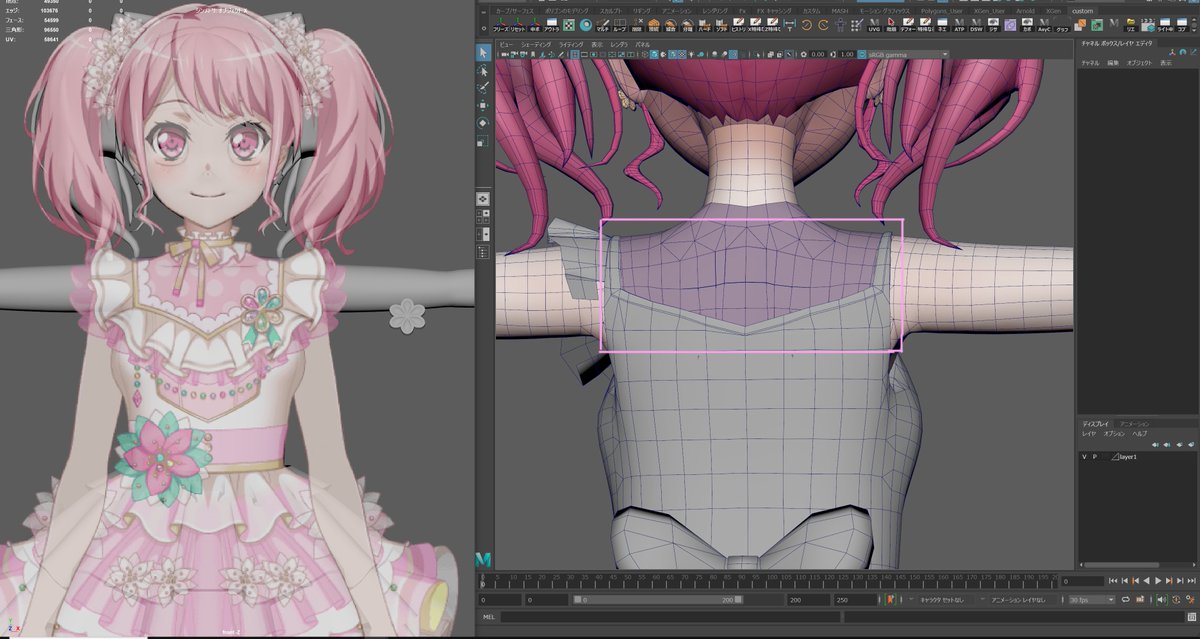This screenshot has height=639, width=1200.
Task: Click the current frame input field
Action: click(1081, 580)
